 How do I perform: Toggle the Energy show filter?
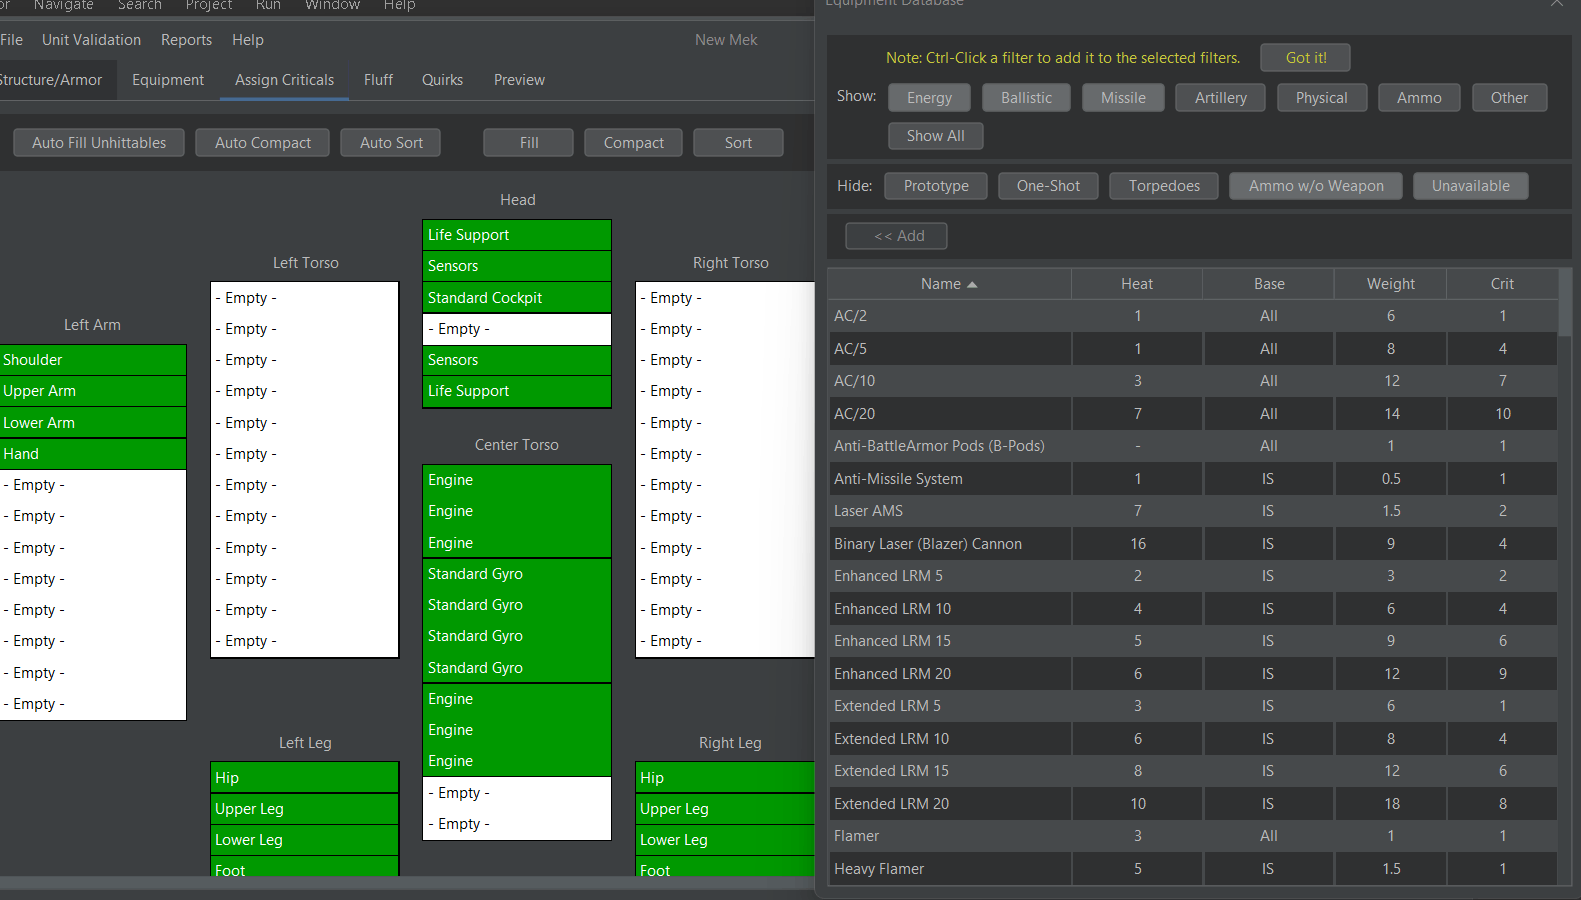click(929, 98)
